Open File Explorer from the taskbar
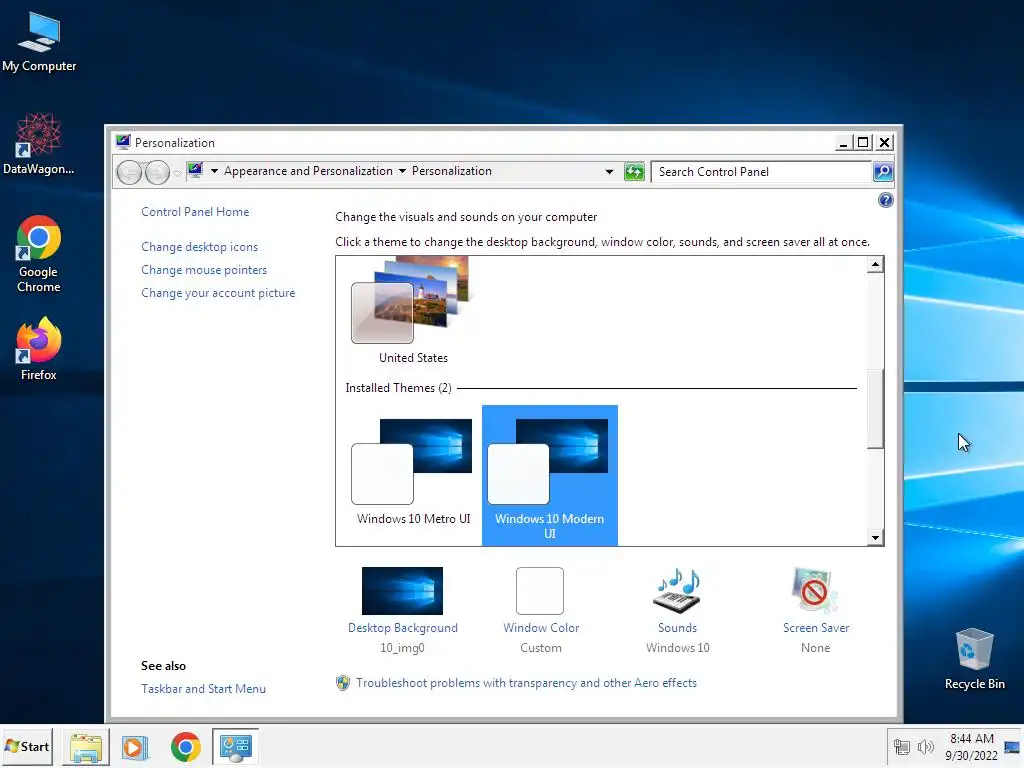The height and width of the screenshot is (768, 1024). [86, 747]
